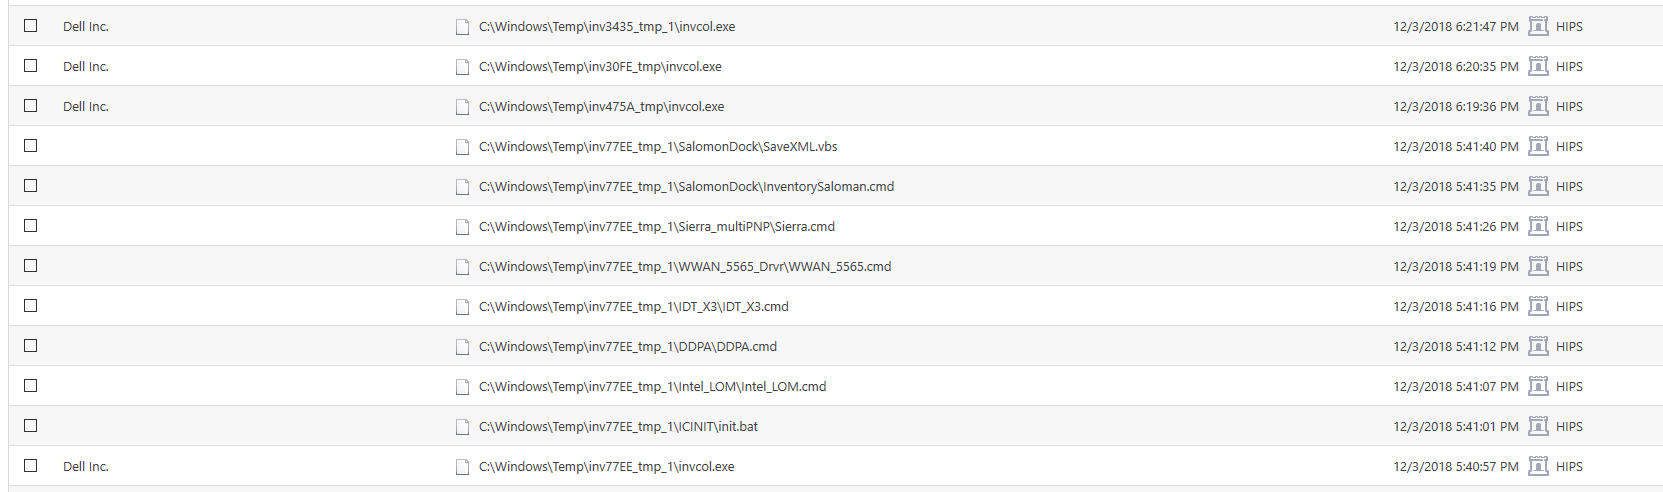Click HIPS icon on 5:41:16 PM row
This screenshot has height=492, width=1663.
(x=1538, y=306)
